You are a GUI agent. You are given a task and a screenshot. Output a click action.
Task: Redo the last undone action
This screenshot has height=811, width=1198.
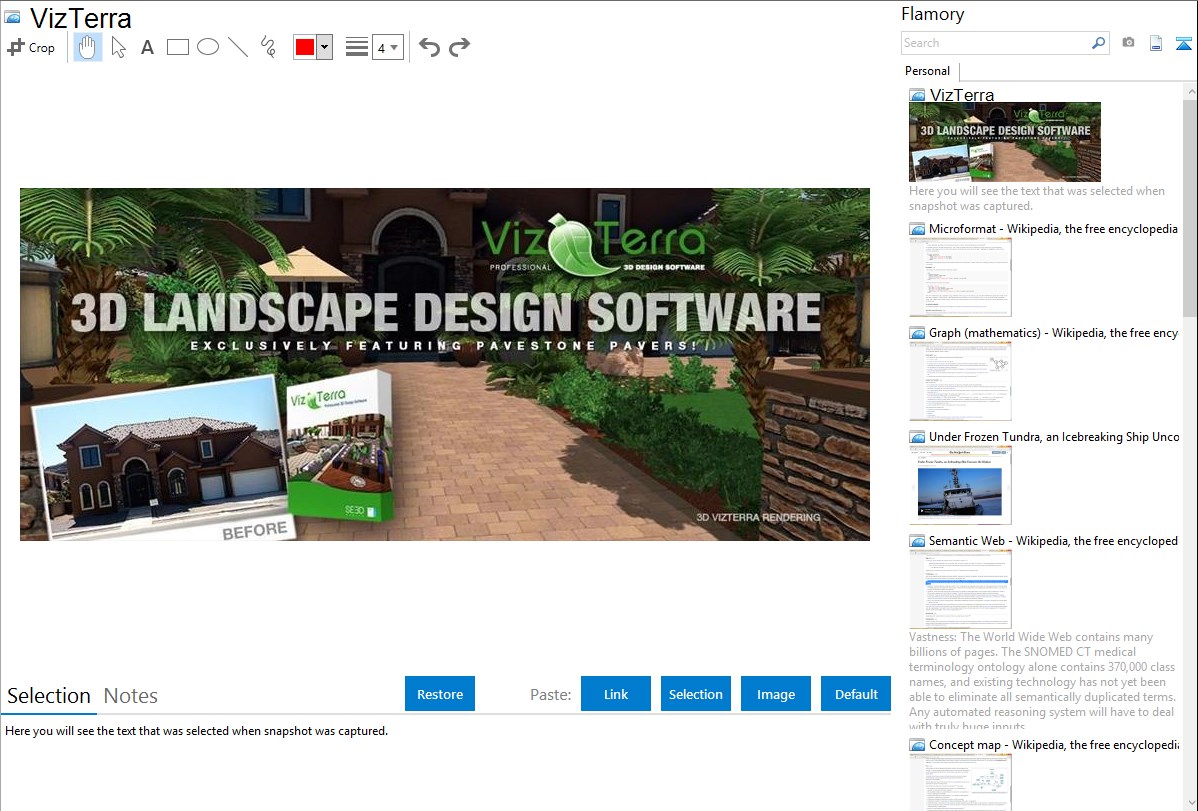(459, 47)
